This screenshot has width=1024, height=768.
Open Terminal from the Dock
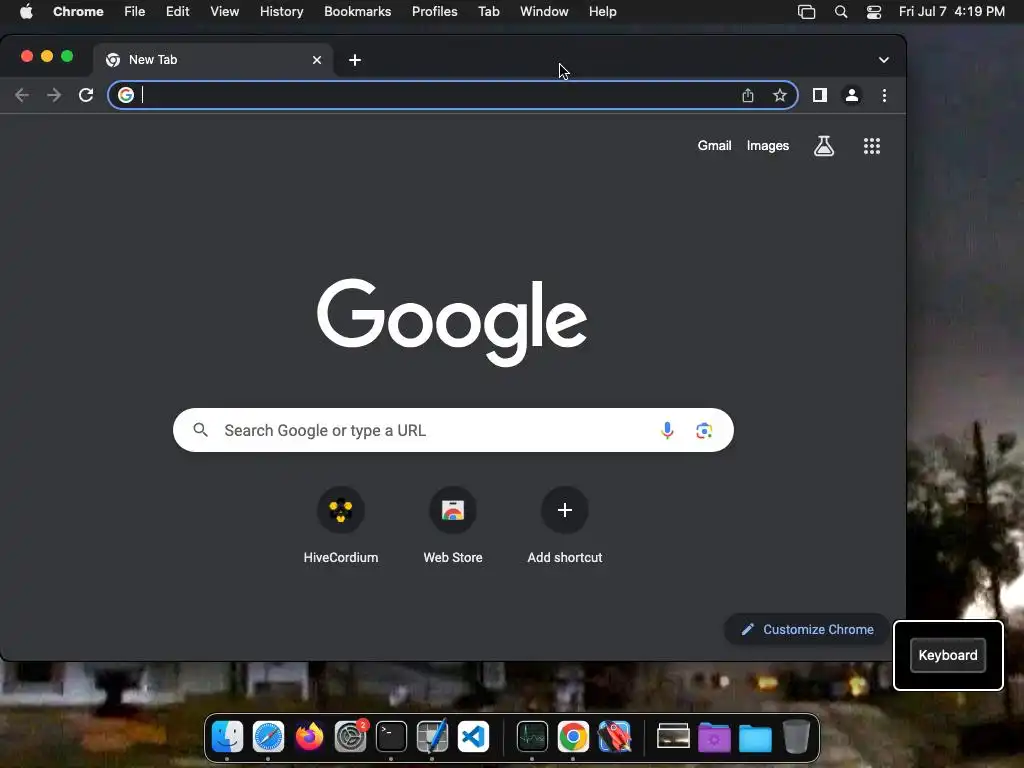pyautogui.click(x=391, y=737)
